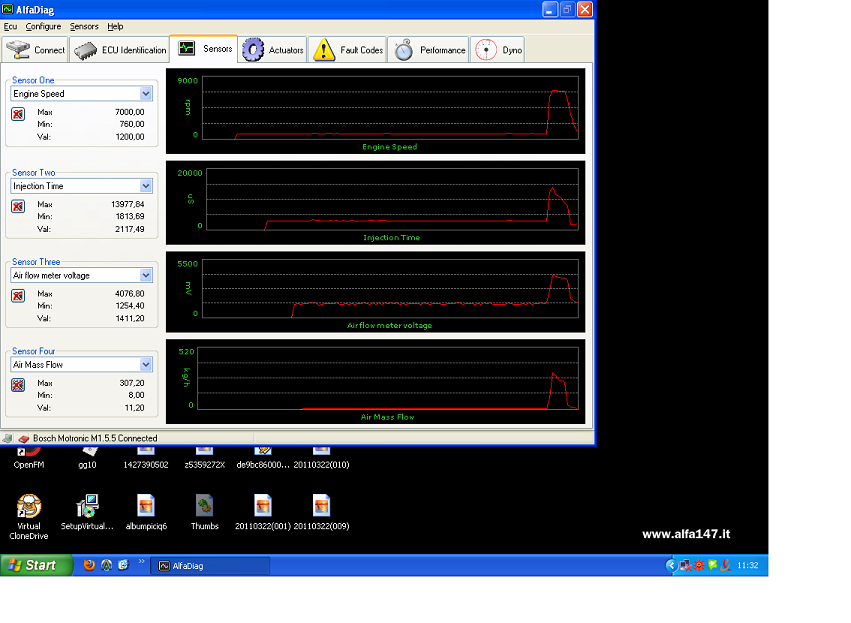Toggle the red X for Sensor One

(x=18, y=114)
